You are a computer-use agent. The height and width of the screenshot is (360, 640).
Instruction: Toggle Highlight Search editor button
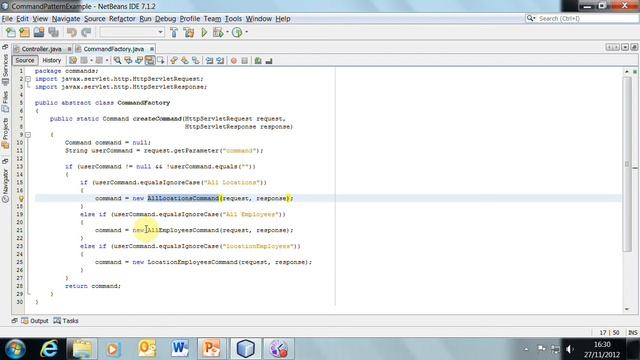(150, 60)
